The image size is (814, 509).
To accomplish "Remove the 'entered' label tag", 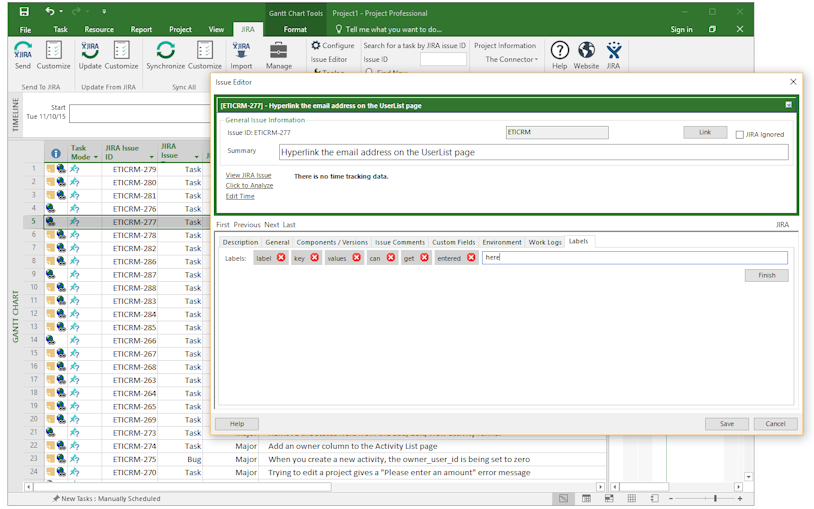I will pyautogui.click(x=471, y=258).
